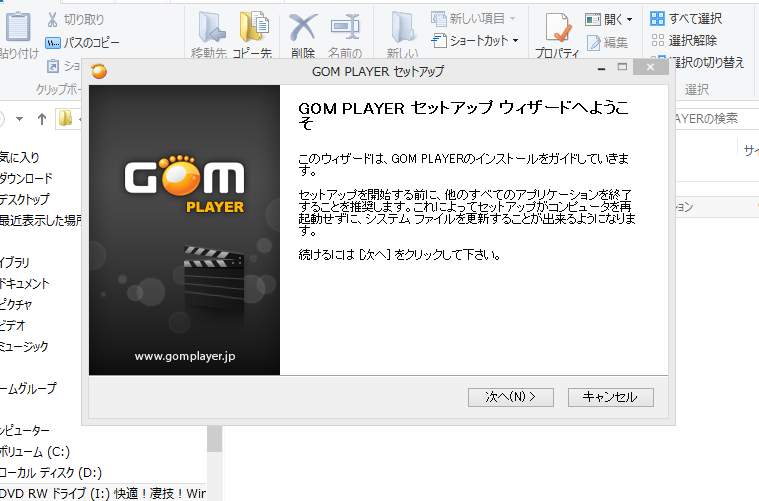Click the Explorer paste (貼り付け) icon

click(18, 28)
